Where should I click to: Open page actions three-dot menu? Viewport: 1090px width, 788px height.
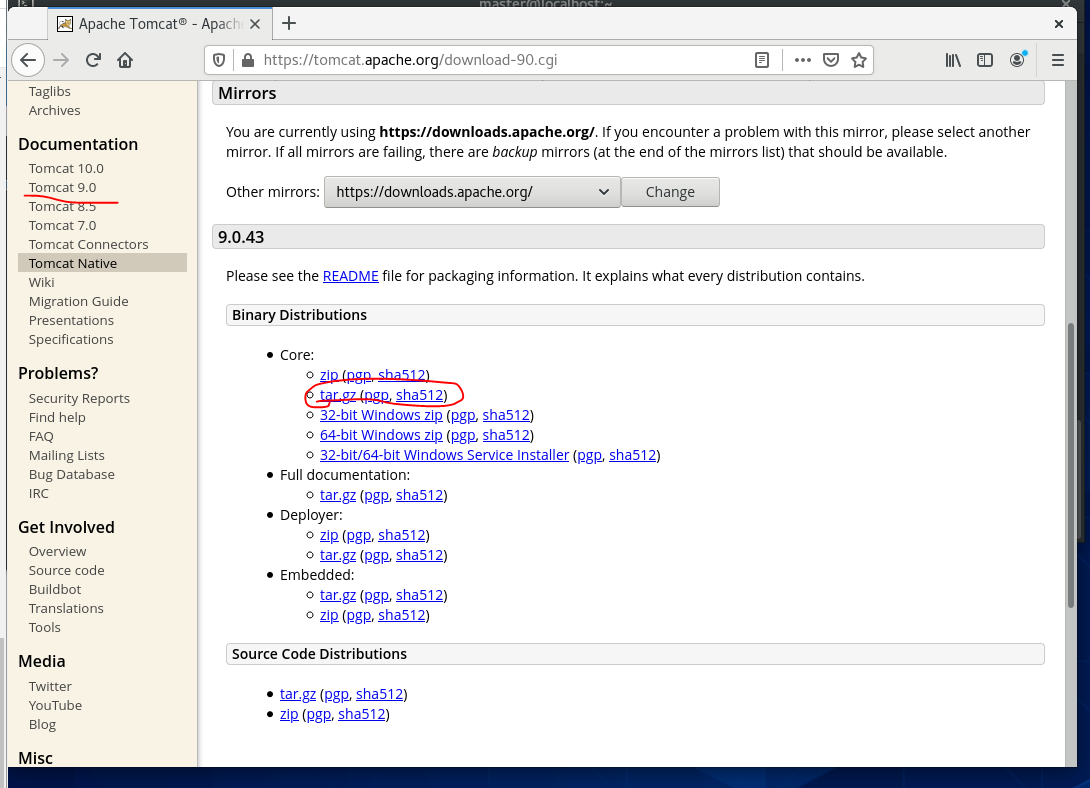[x=803, y=60]
